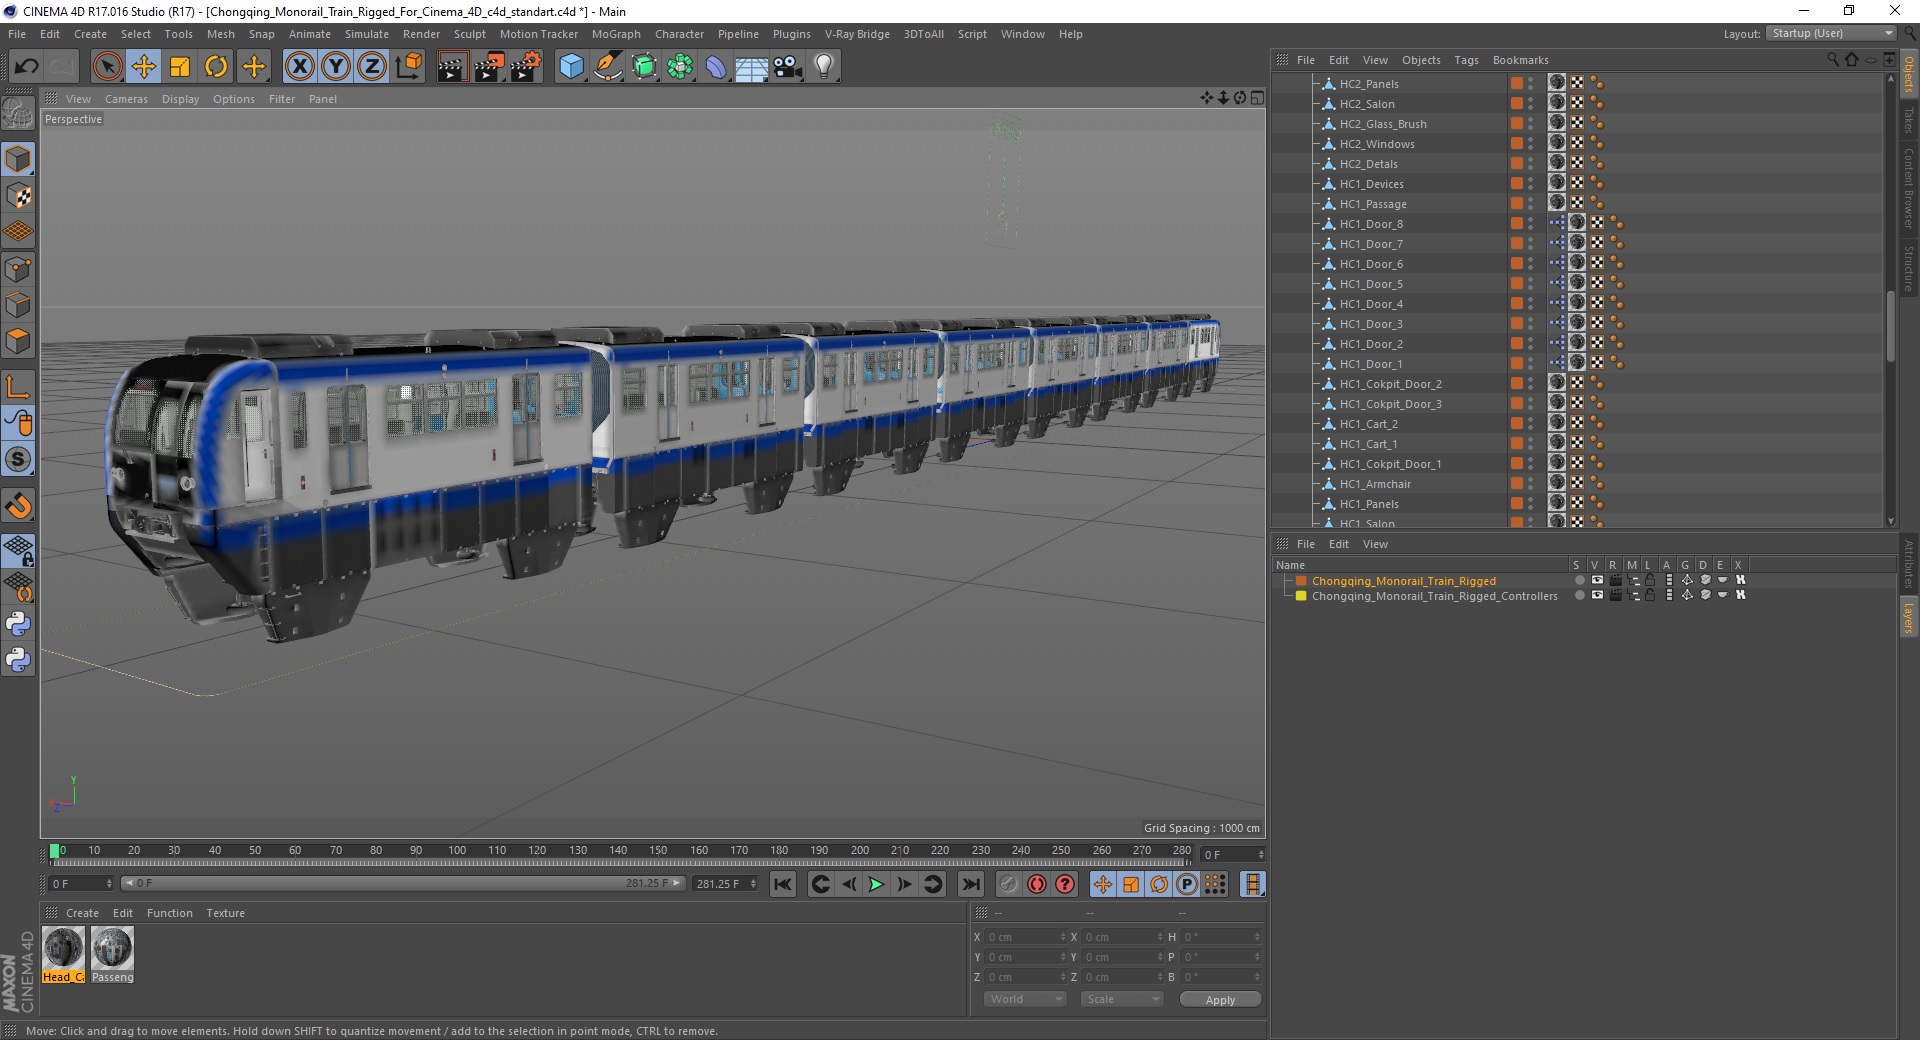Toggle visibility of Chongqing_Monorail_Train_Rigged layer

(1597, 581)
